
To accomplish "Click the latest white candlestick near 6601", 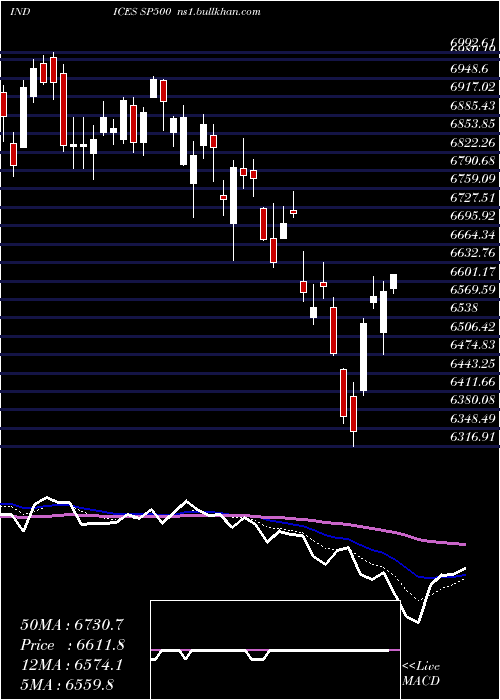I will pos(394,282).
